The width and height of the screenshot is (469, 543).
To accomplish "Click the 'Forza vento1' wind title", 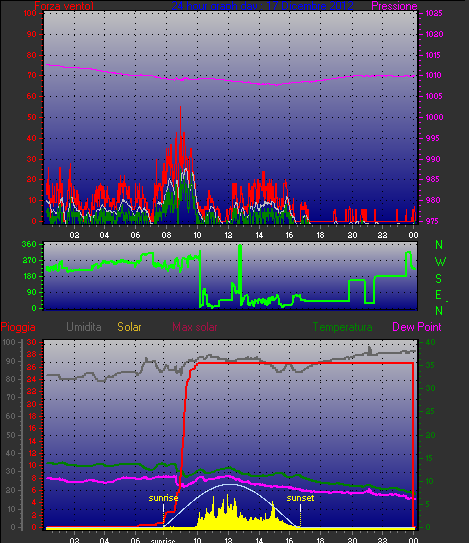I will [64, 6].
